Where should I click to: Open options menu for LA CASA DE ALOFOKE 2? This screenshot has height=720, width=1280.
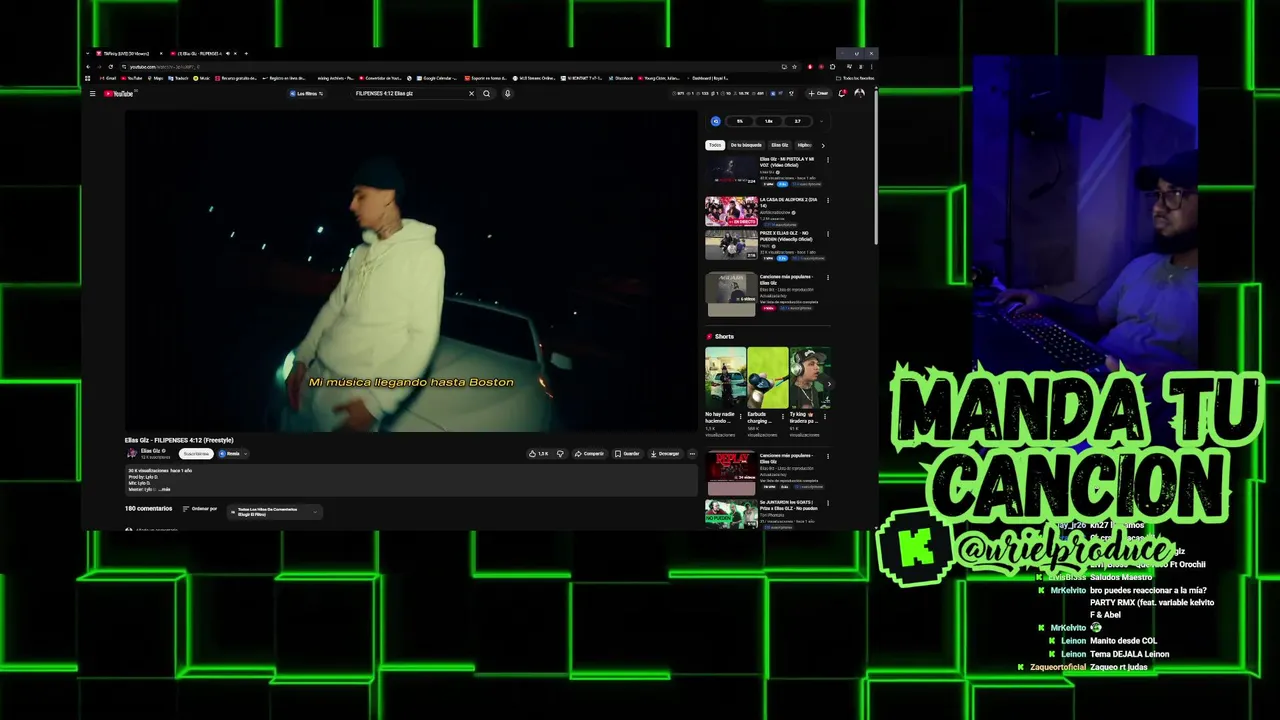tap(827, 200)
